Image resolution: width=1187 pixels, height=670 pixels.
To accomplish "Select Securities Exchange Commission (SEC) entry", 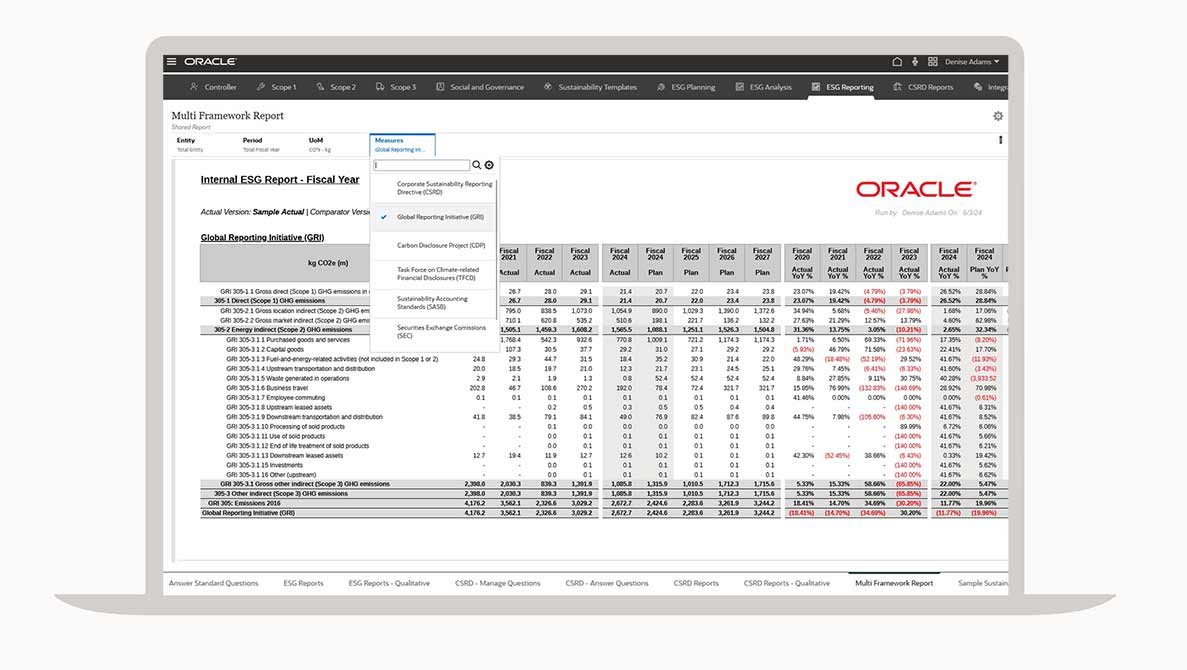I will pos(440,331).
